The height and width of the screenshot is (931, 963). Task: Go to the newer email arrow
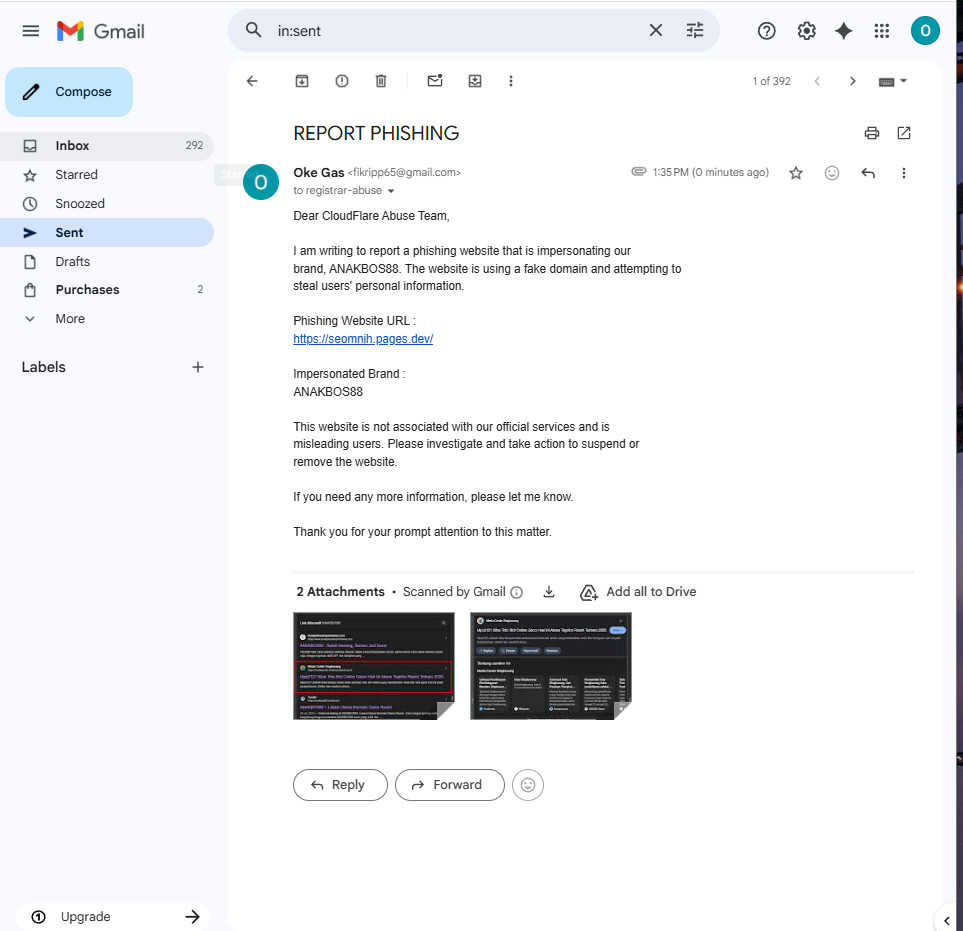tap(817, 81)
